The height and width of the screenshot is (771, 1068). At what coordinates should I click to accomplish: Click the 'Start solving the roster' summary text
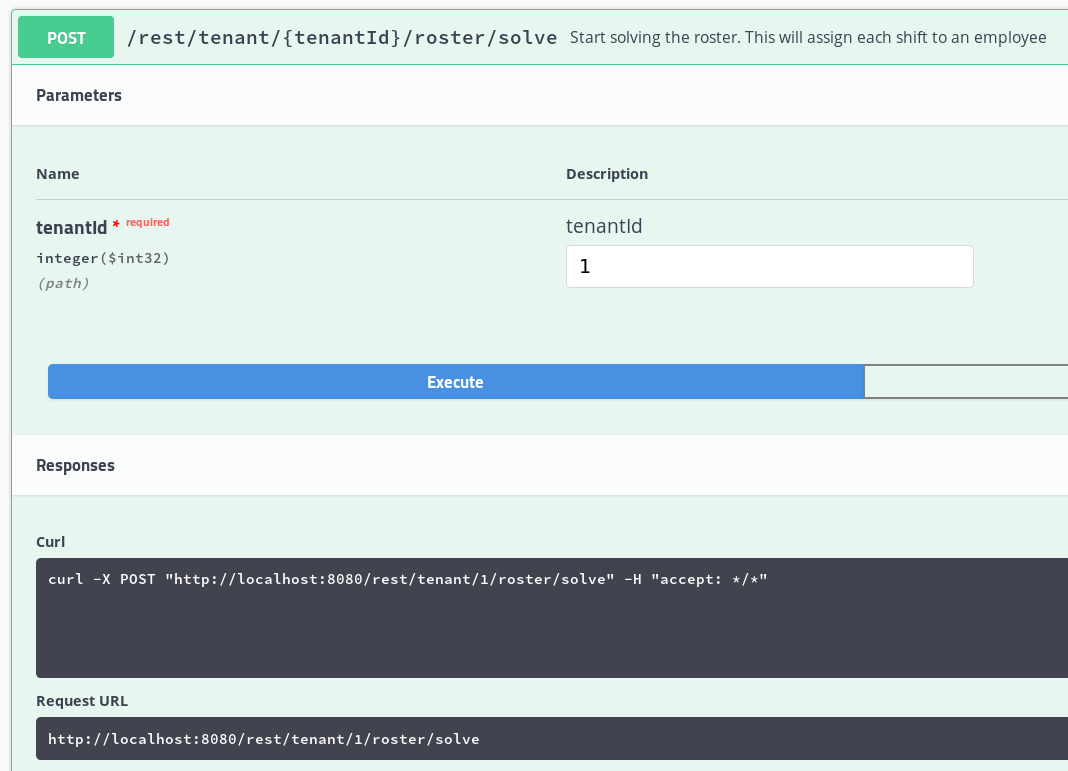807,38
